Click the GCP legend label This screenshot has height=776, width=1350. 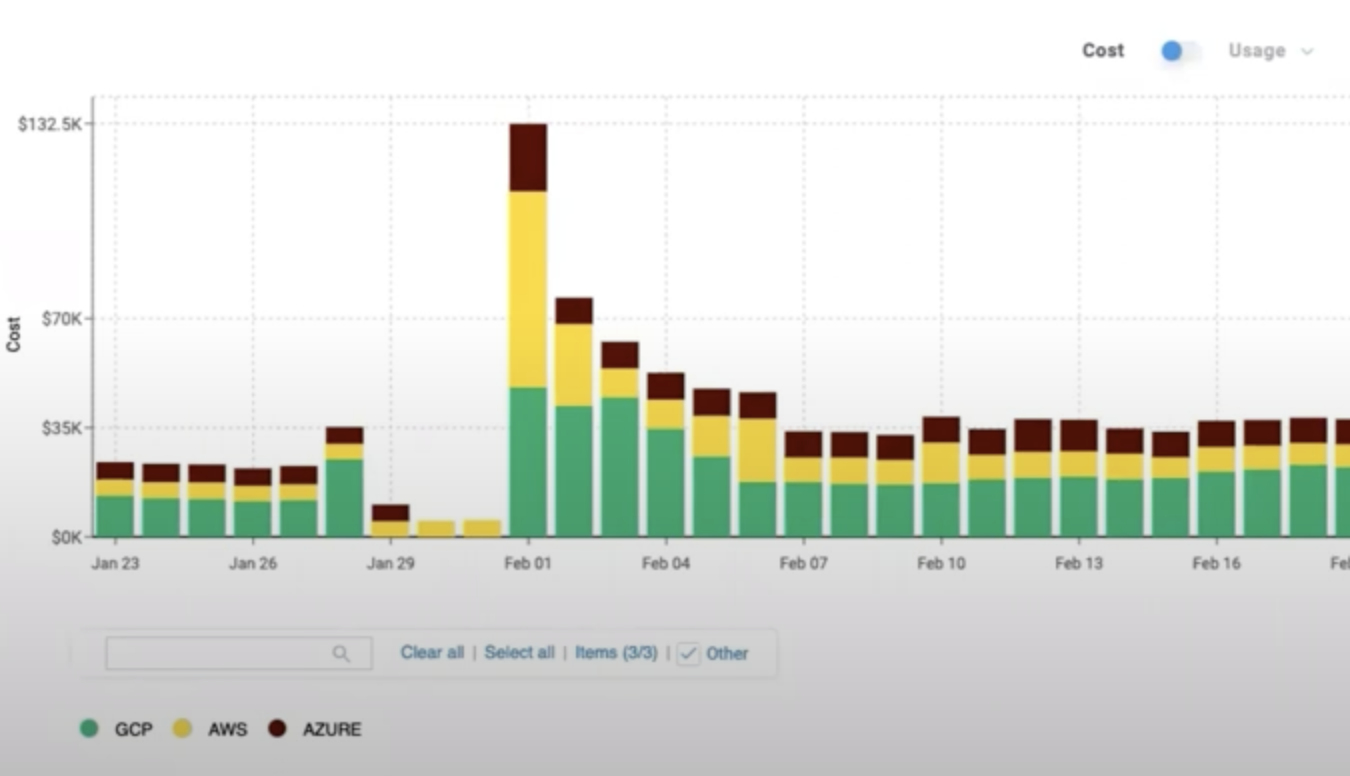coord(133,729)
